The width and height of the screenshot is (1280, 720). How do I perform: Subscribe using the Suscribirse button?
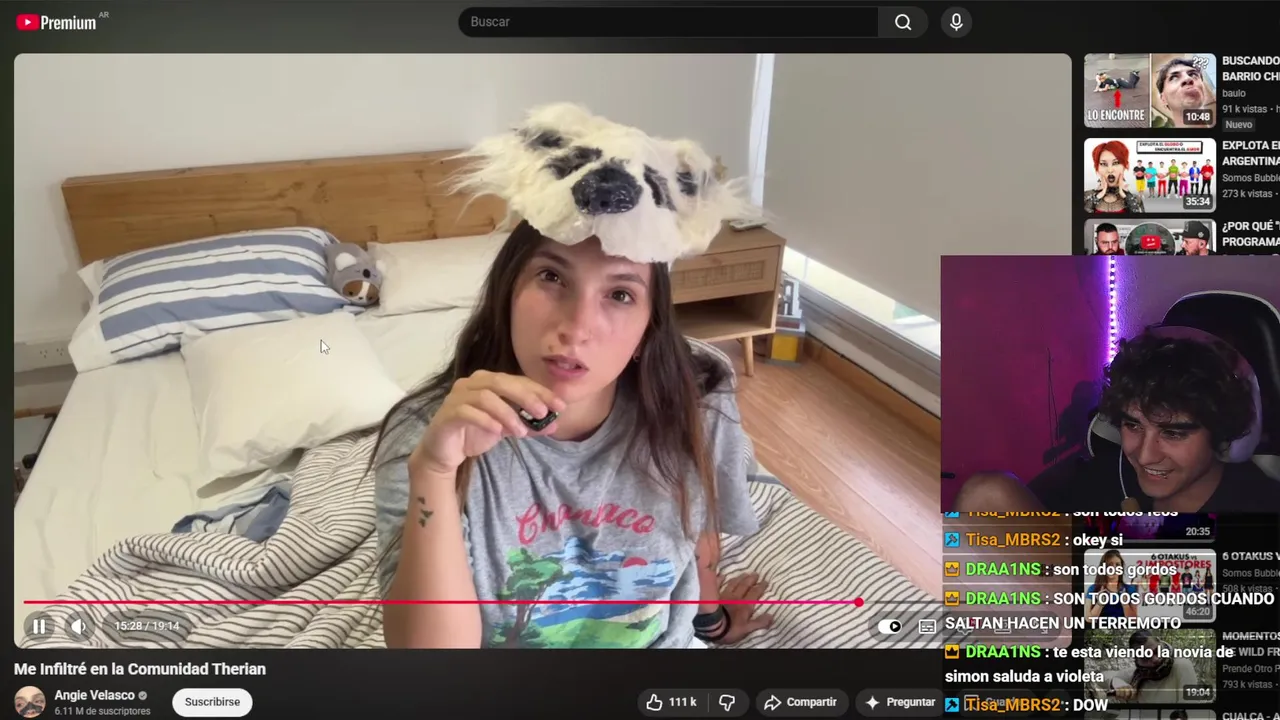(212, 702)
